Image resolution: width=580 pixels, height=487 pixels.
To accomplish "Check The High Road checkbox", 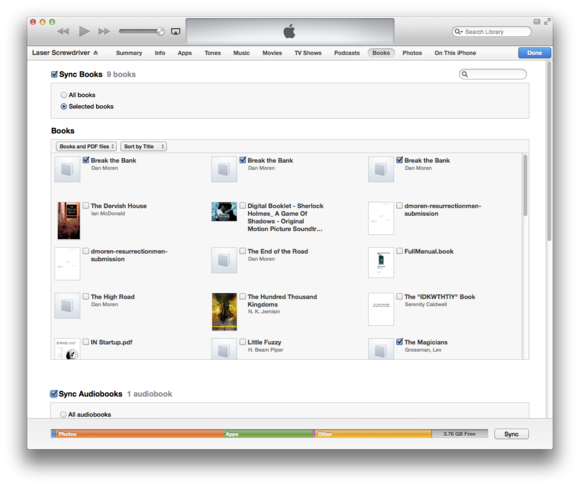I will coord(86,296).
